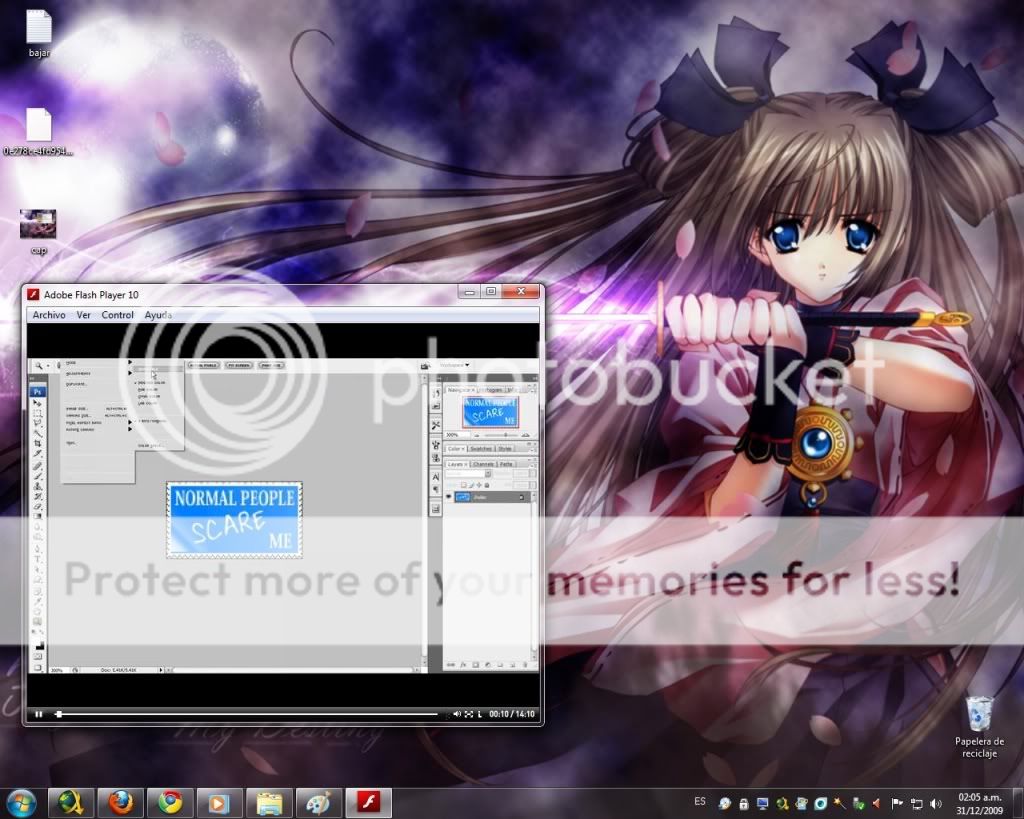Select the Eraser tool
Image resolution: width=1024 pixels, height=819 pixels.
[x=37, y=507]
